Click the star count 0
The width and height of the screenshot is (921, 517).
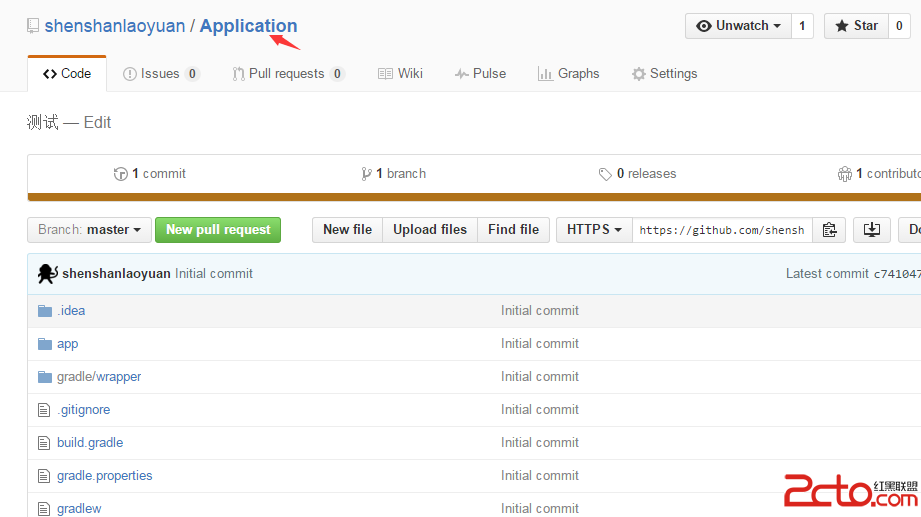(899, 26)
